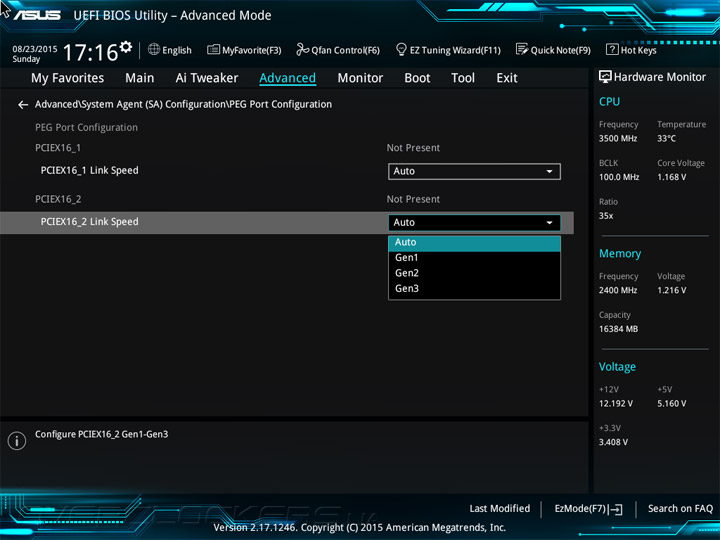The height and width of the screenshot is (540, 720).
Task: Click the BCLK value 100.0 MHz
Action: click(619, 177)
